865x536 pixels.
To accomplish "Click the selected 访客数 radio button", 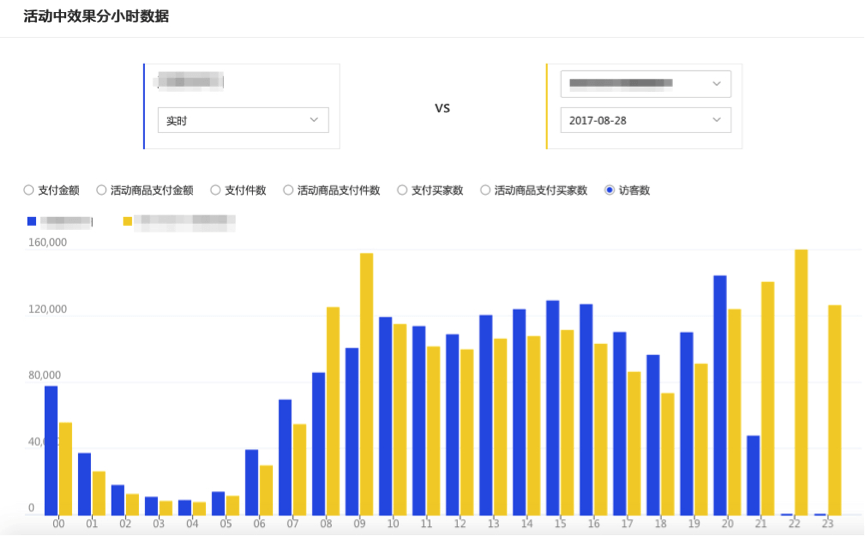I will 610,190.
